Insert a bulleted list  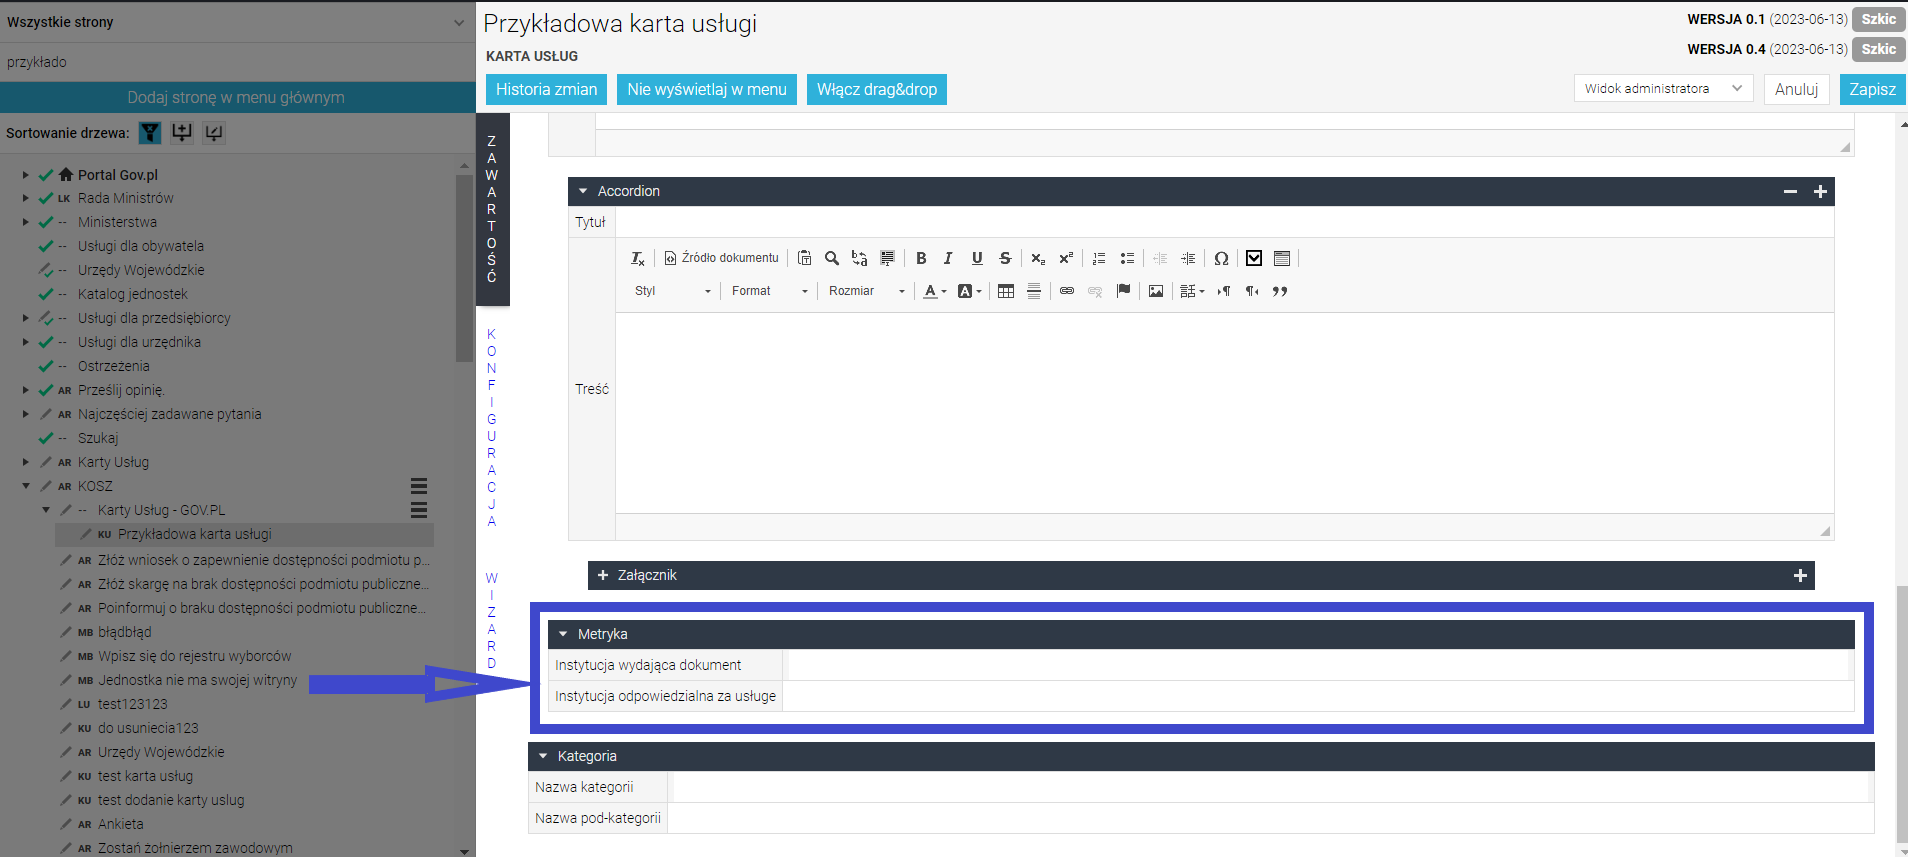coord(1127,258)
